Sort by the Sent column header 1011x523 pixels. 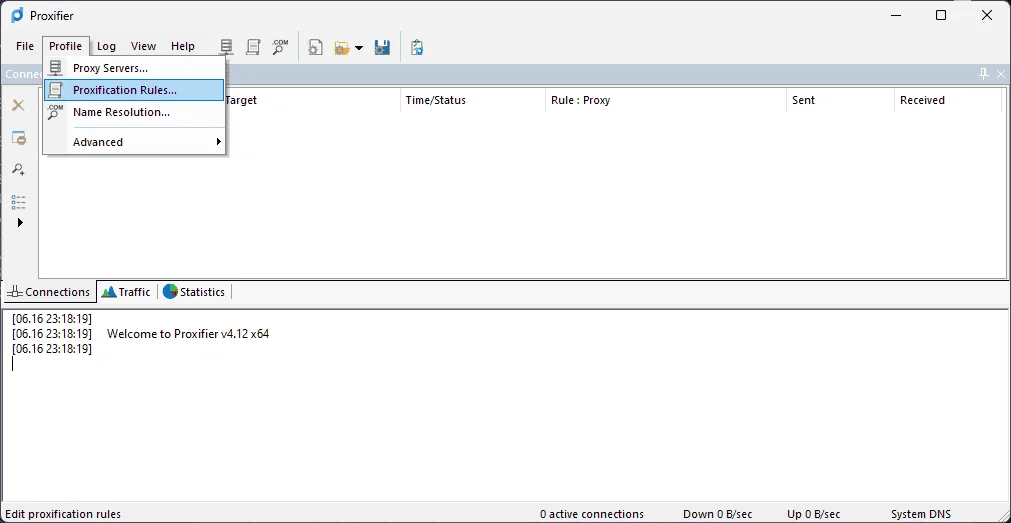pos(840,101)
